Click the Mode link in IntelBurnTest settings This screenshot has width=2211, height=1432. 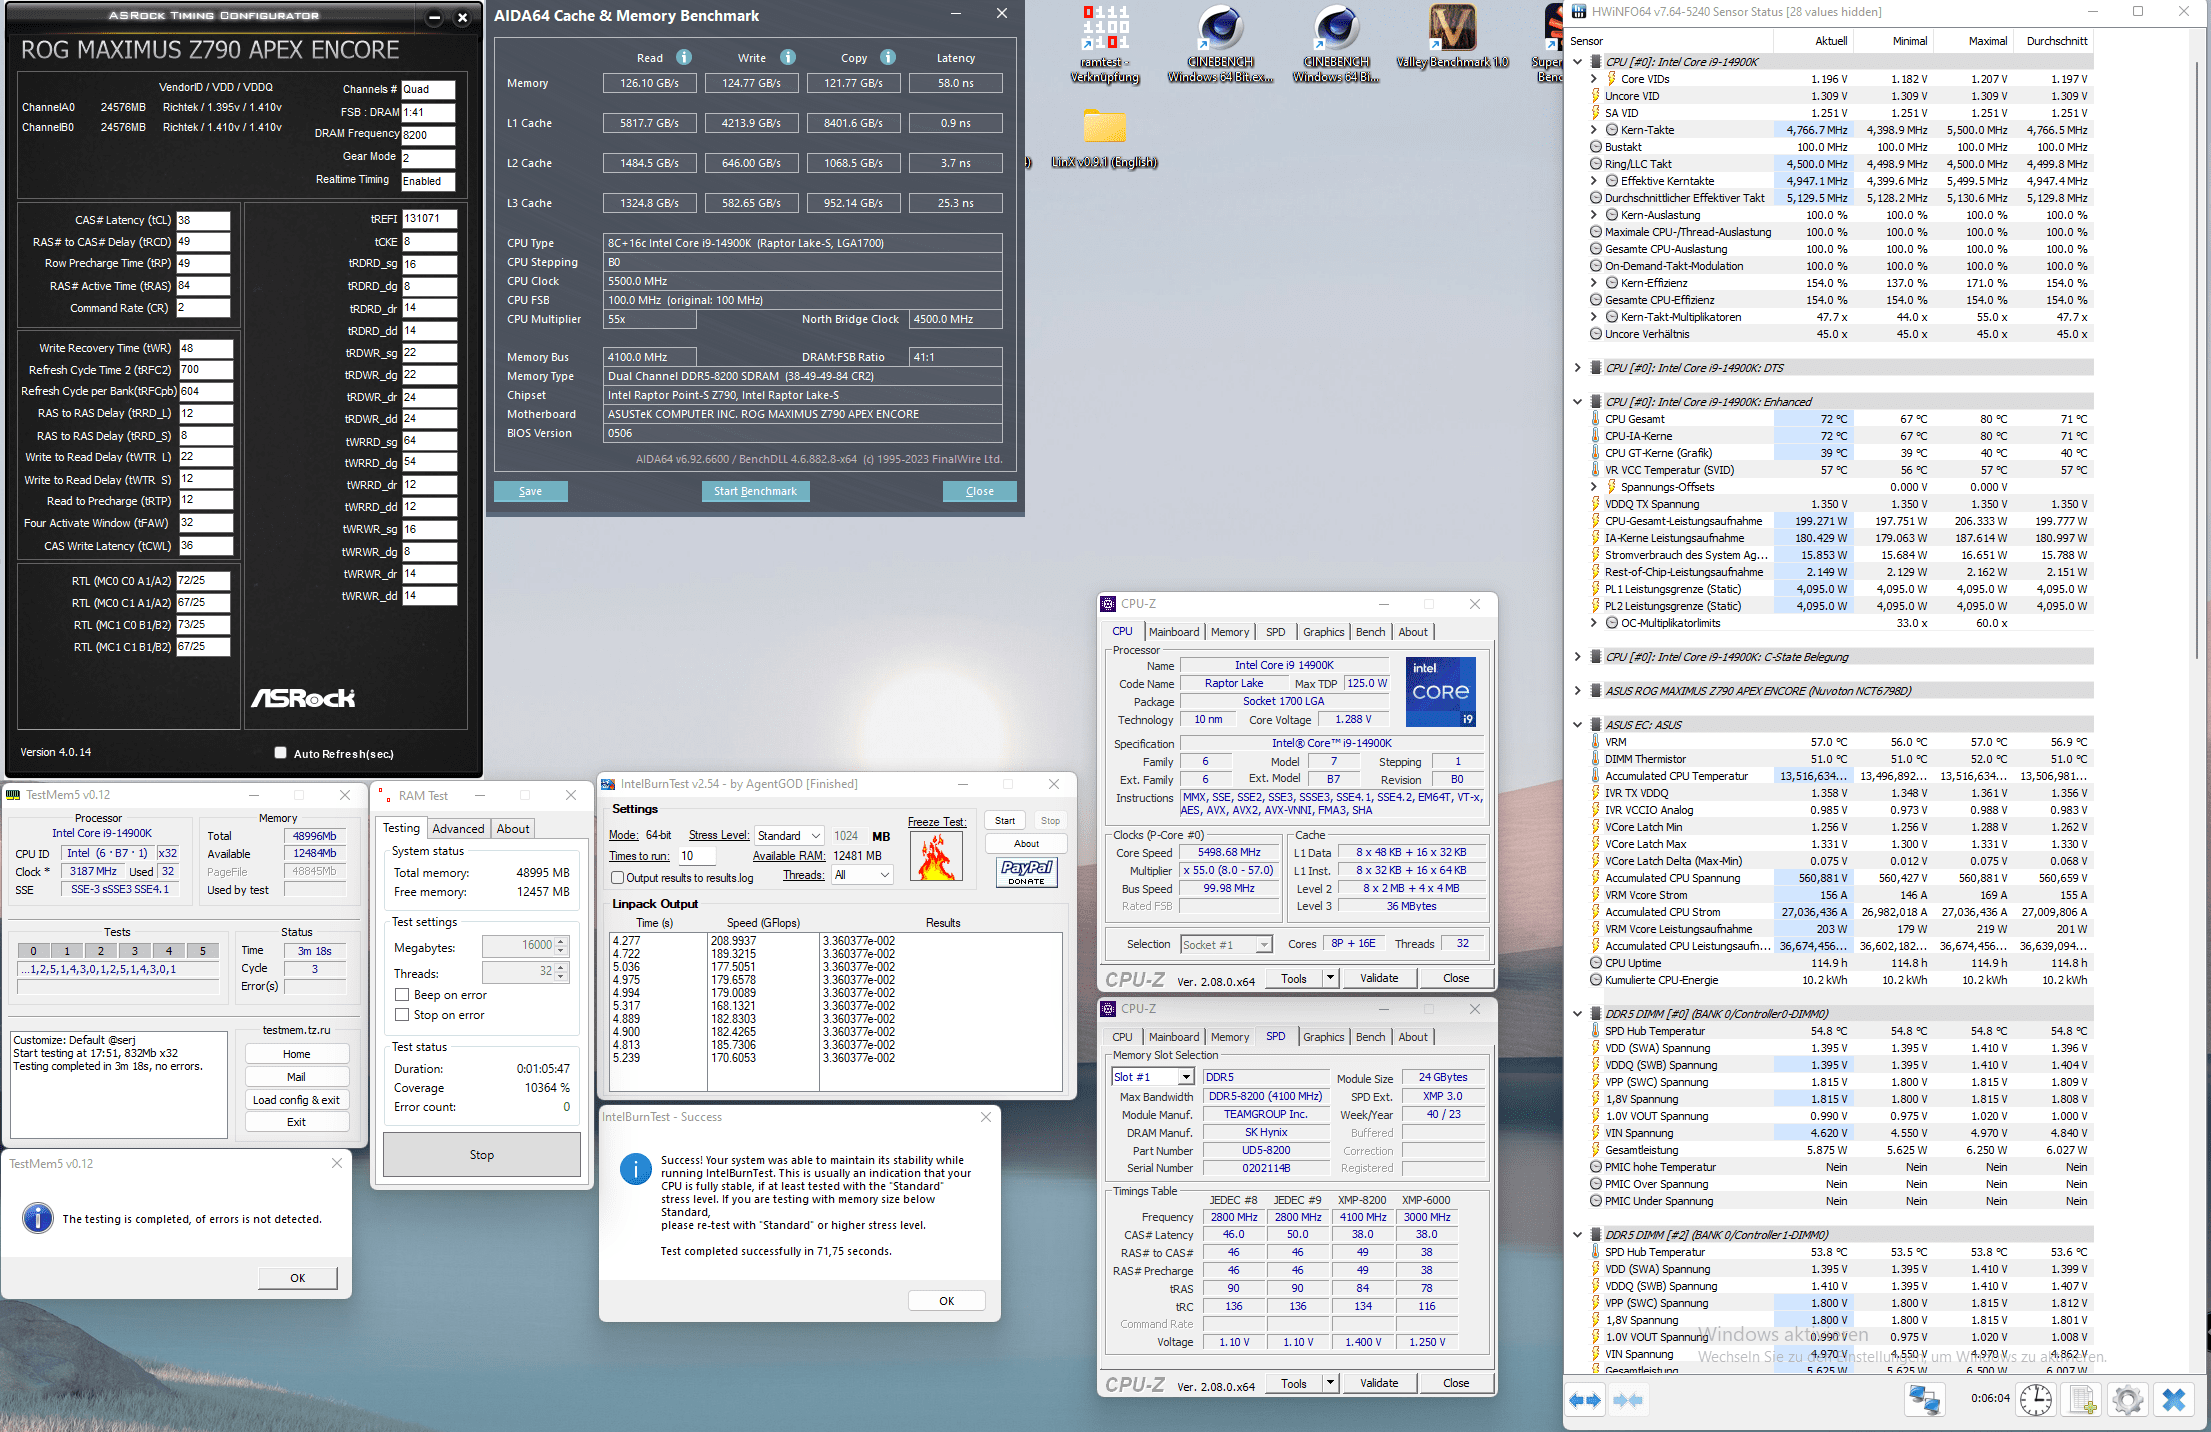pyautogui.click(x=623, y=836)
